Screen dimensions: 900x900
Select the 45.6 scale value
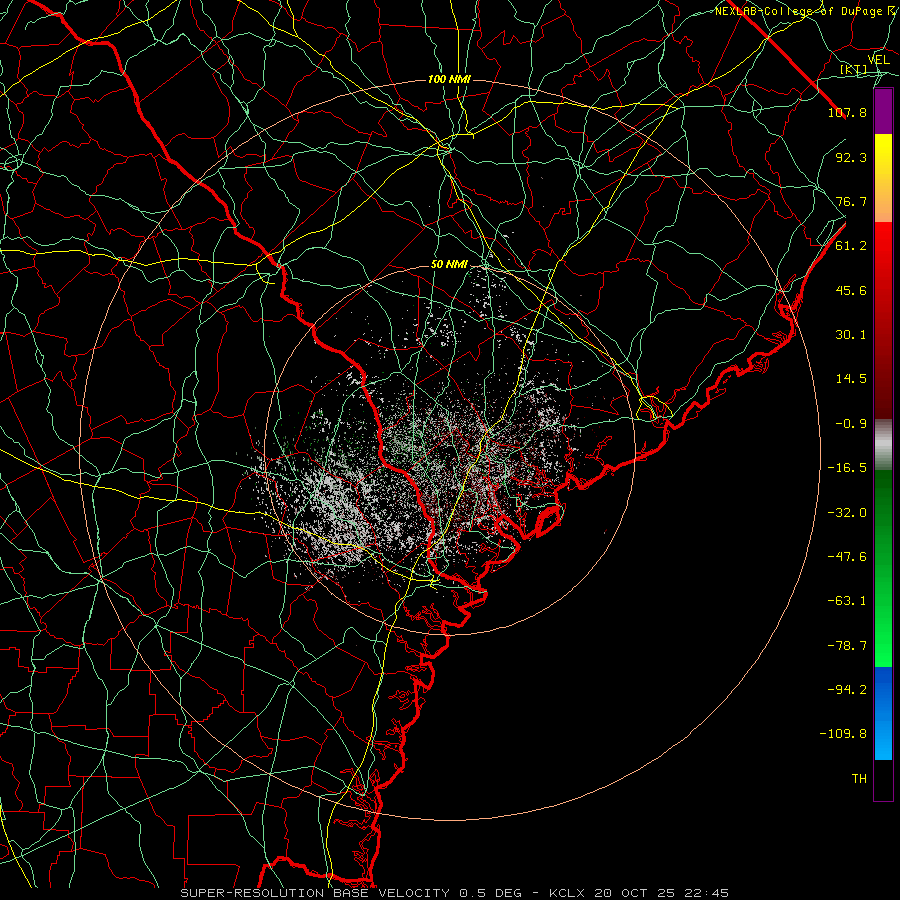point(851,290)
